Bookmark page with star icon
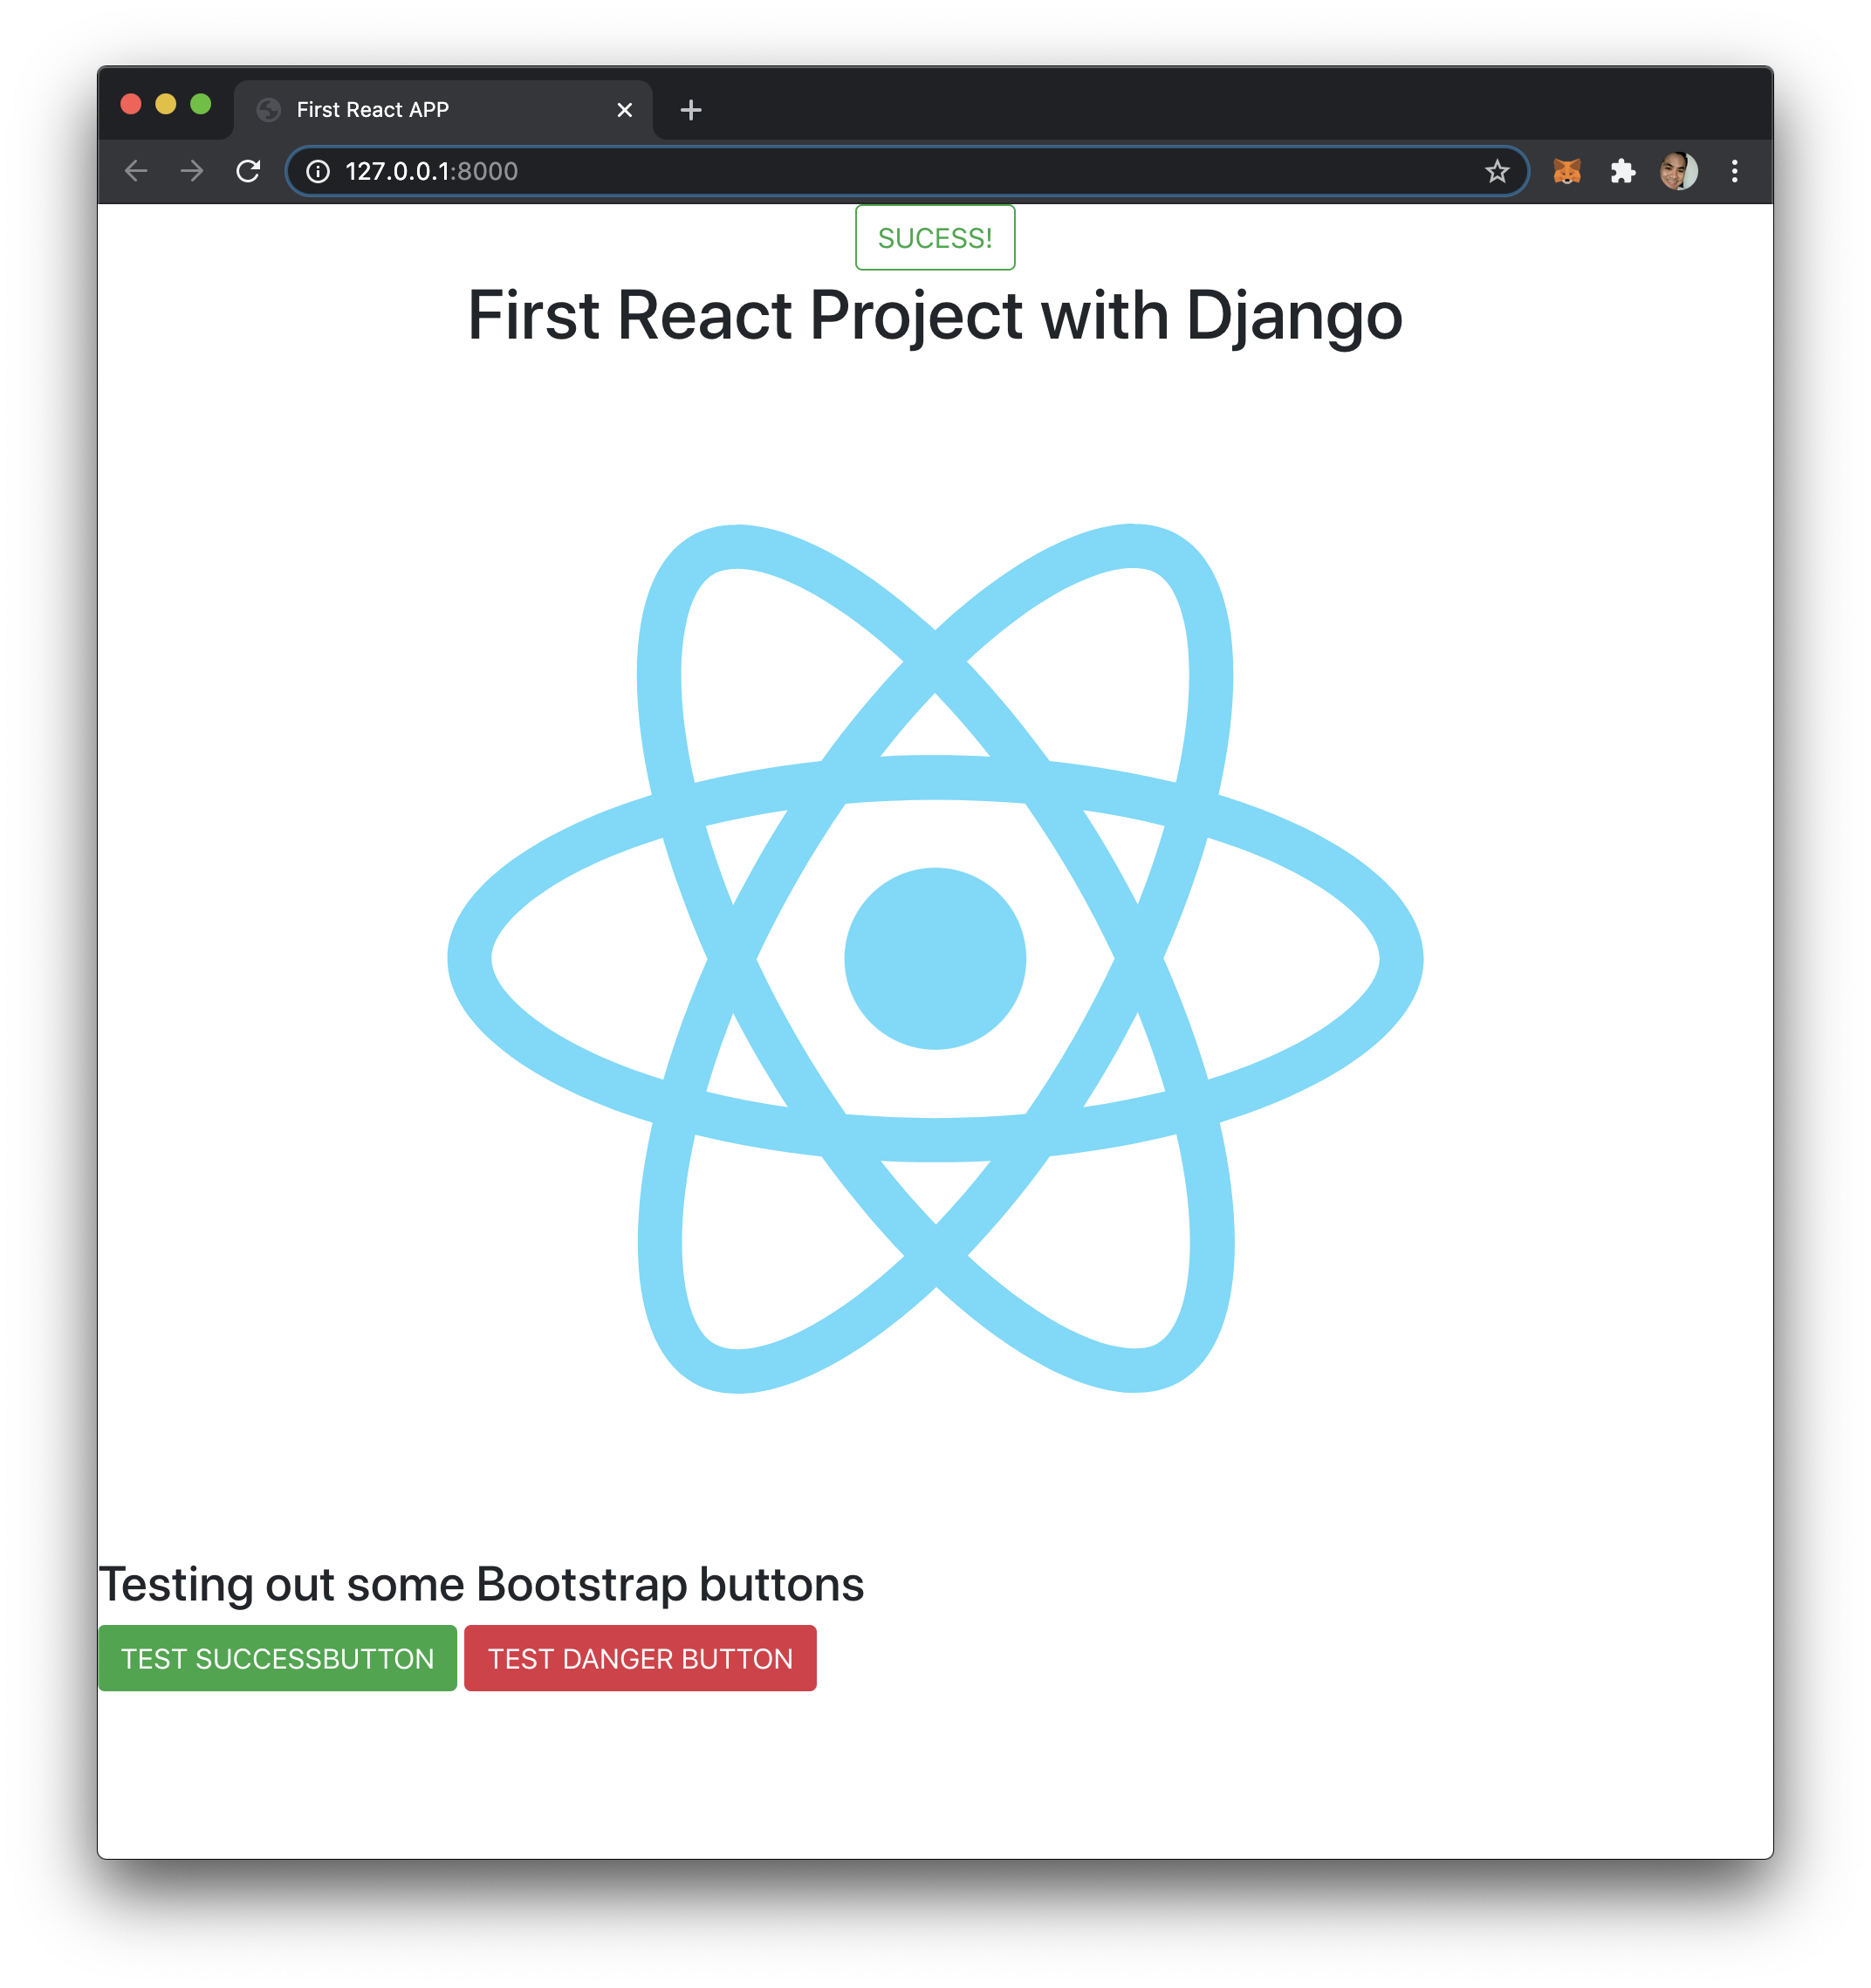The height and width of the screenshot is (1988, 1871). [x=1496, y=172]
